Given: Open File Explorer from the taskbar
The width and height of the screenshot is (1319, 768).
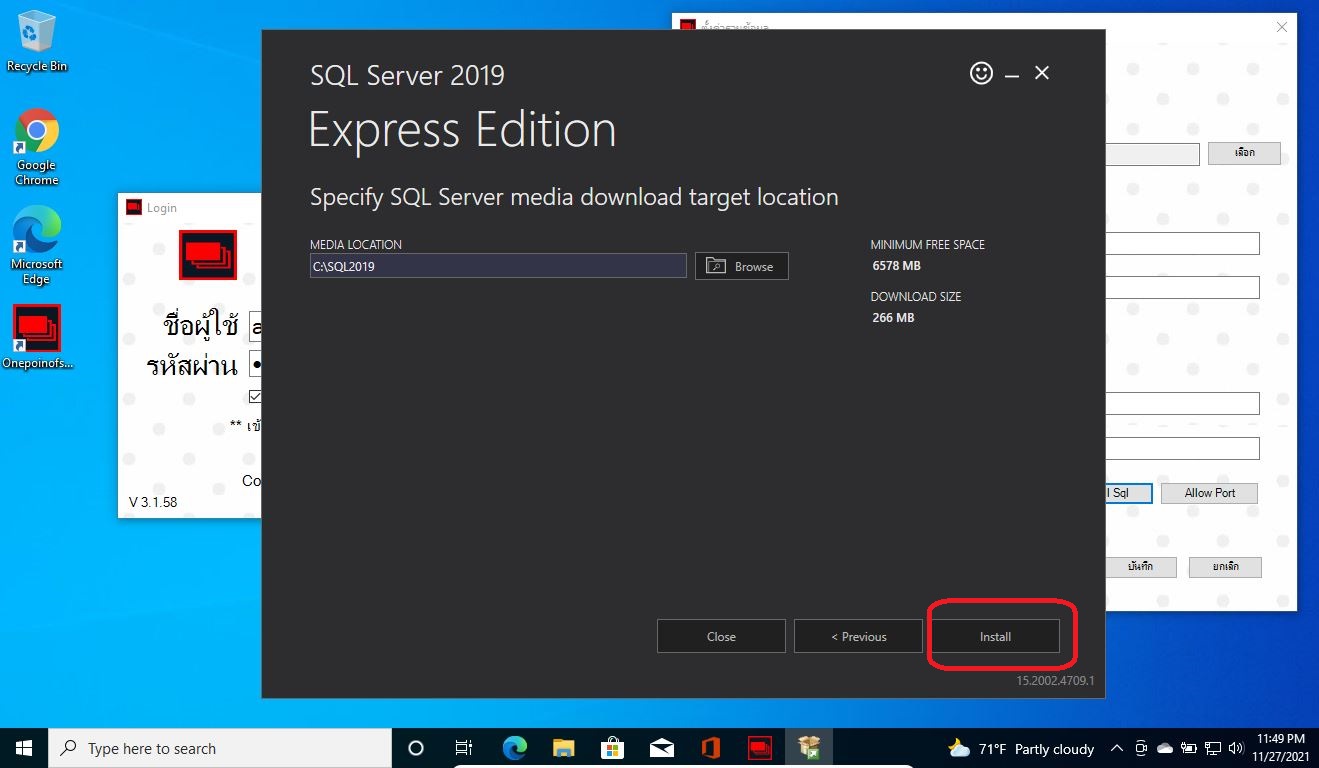Looking at the screenshot, I should coord(564,748).
